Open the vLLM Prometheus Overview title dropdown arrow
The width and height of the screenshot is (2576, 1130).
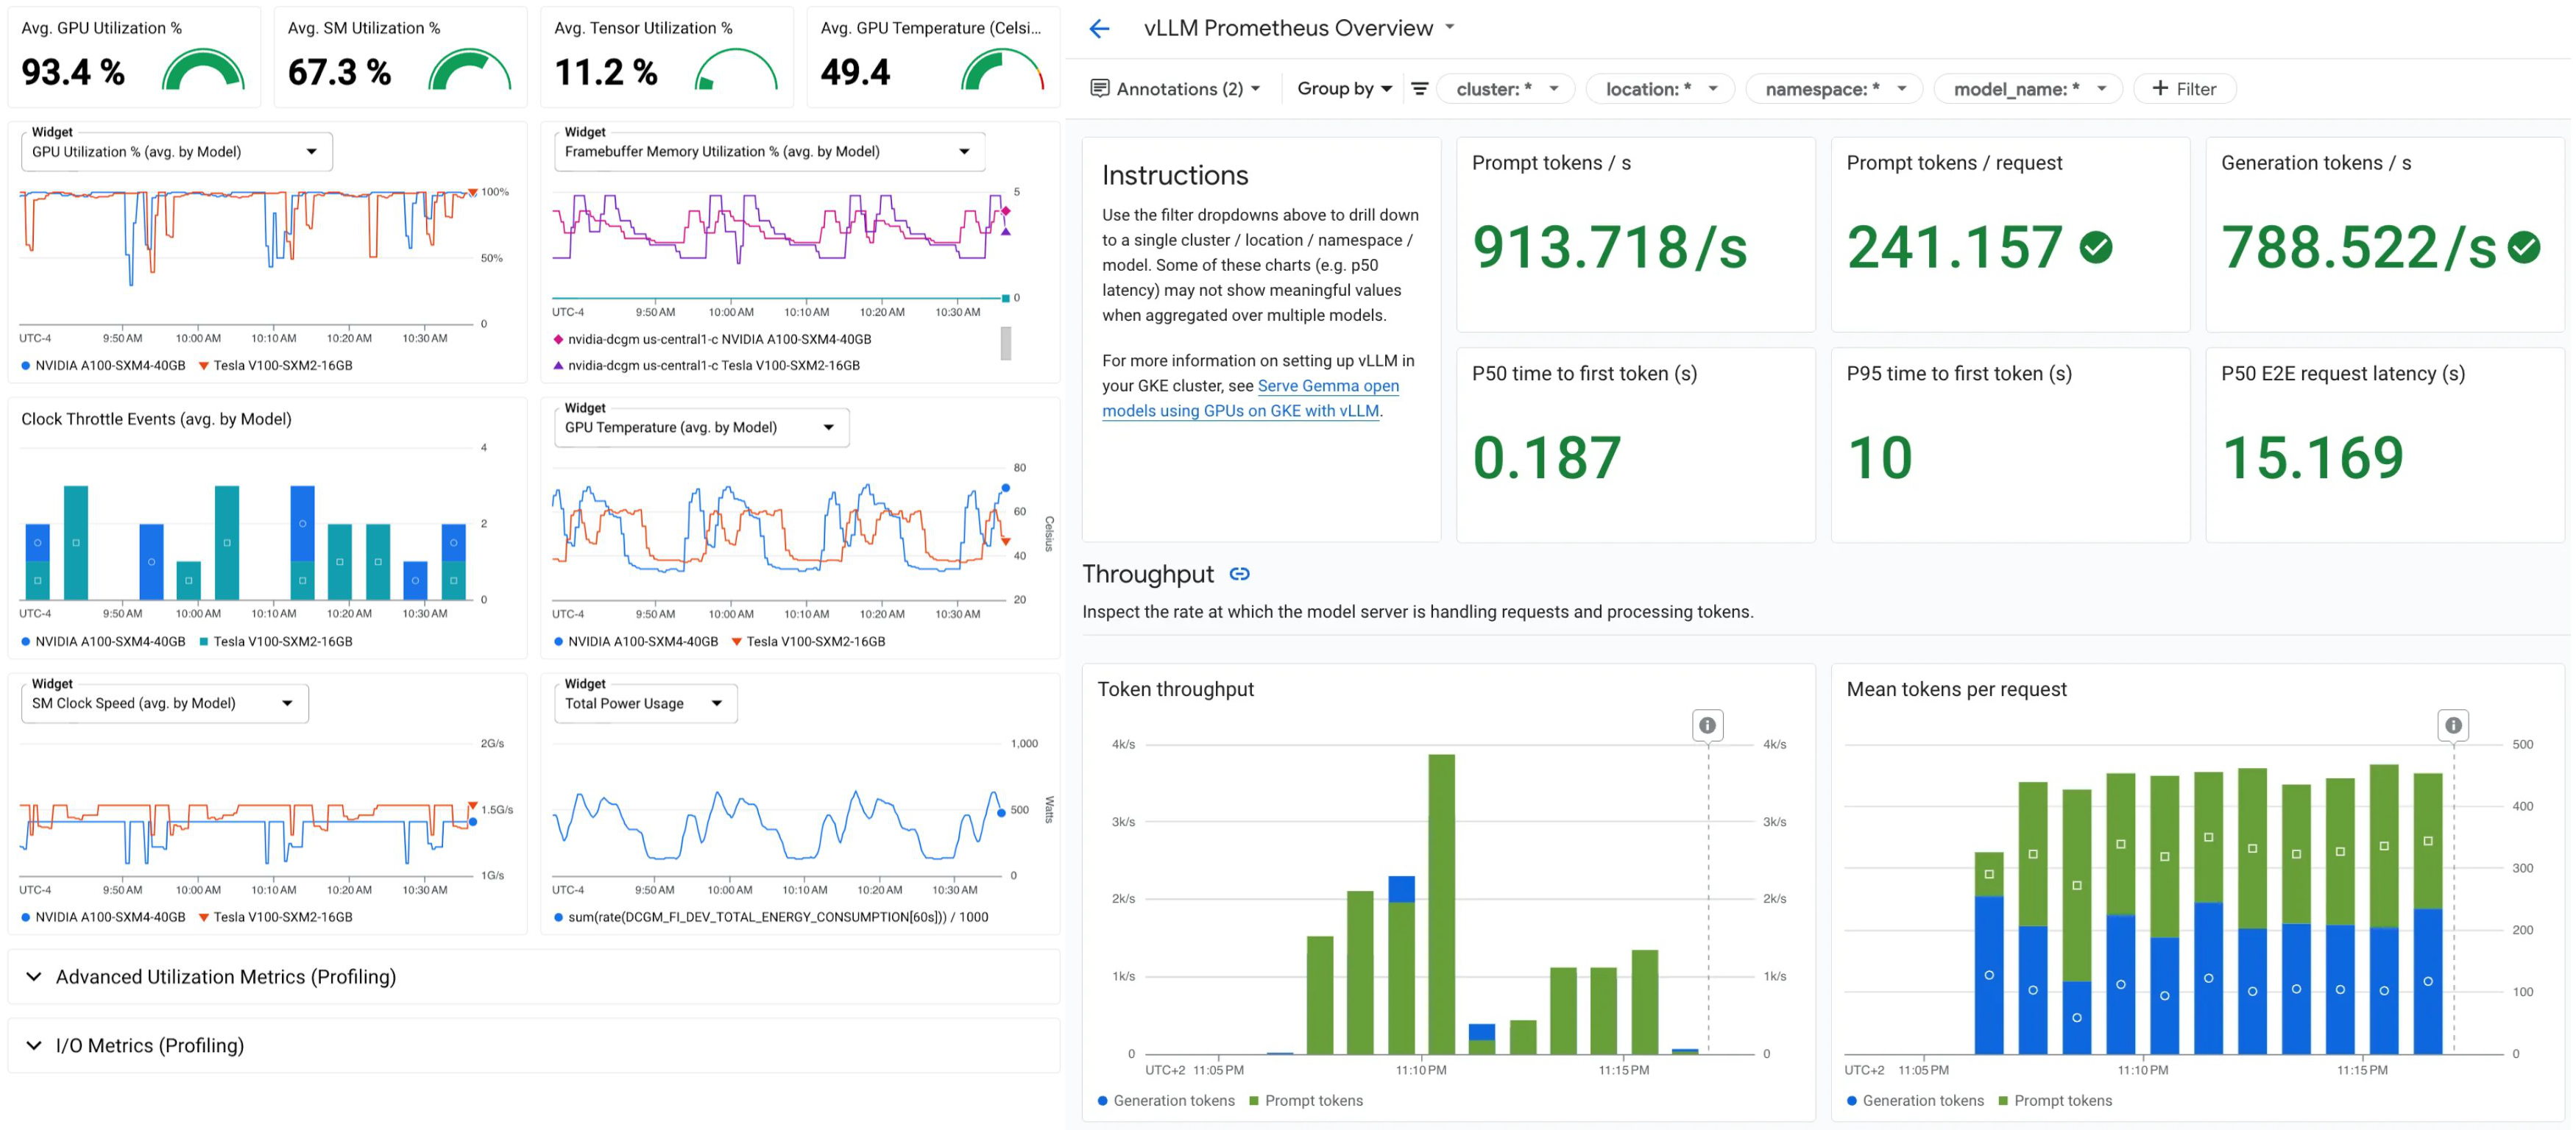(x=1450, y=27)
